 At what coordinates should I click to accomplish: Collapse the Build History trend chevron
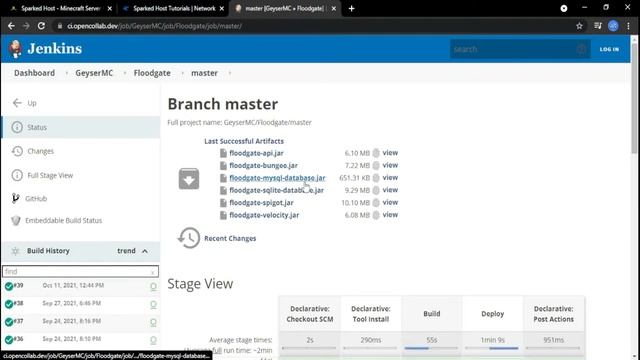pyautogui.click(x=145, y=251)
